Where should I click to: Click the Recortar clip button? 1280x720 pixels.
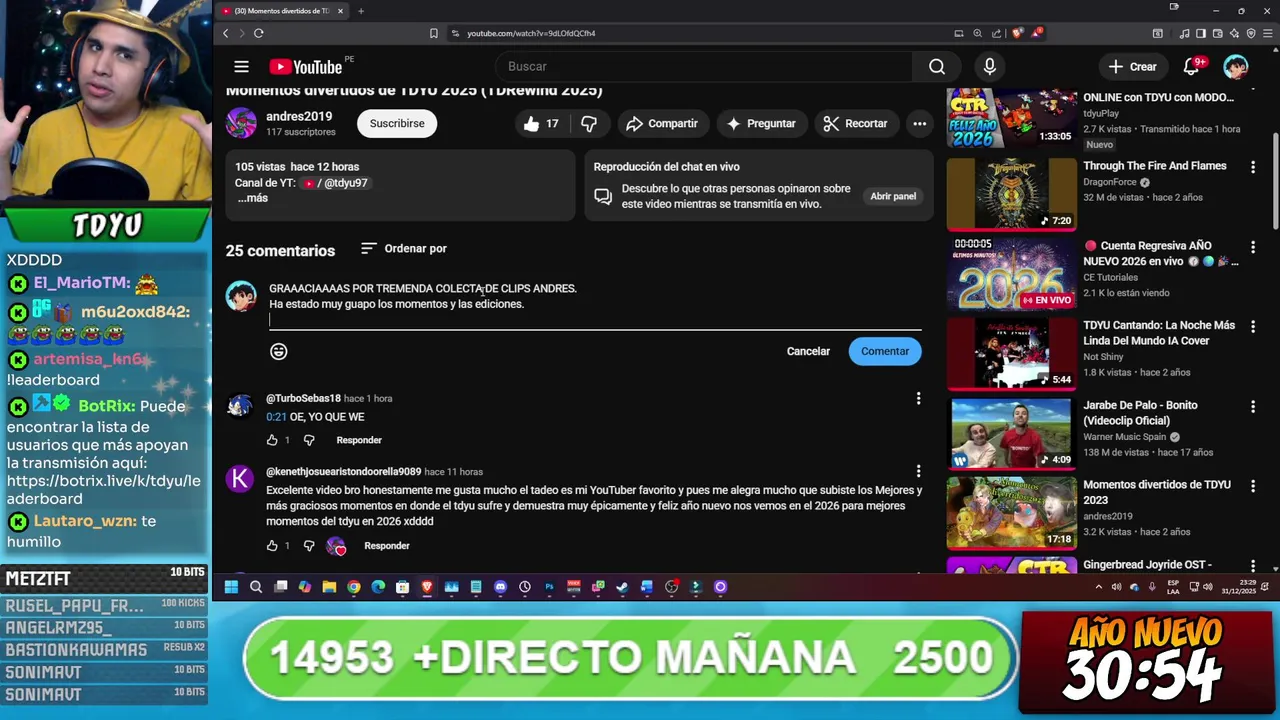[855, 124]
